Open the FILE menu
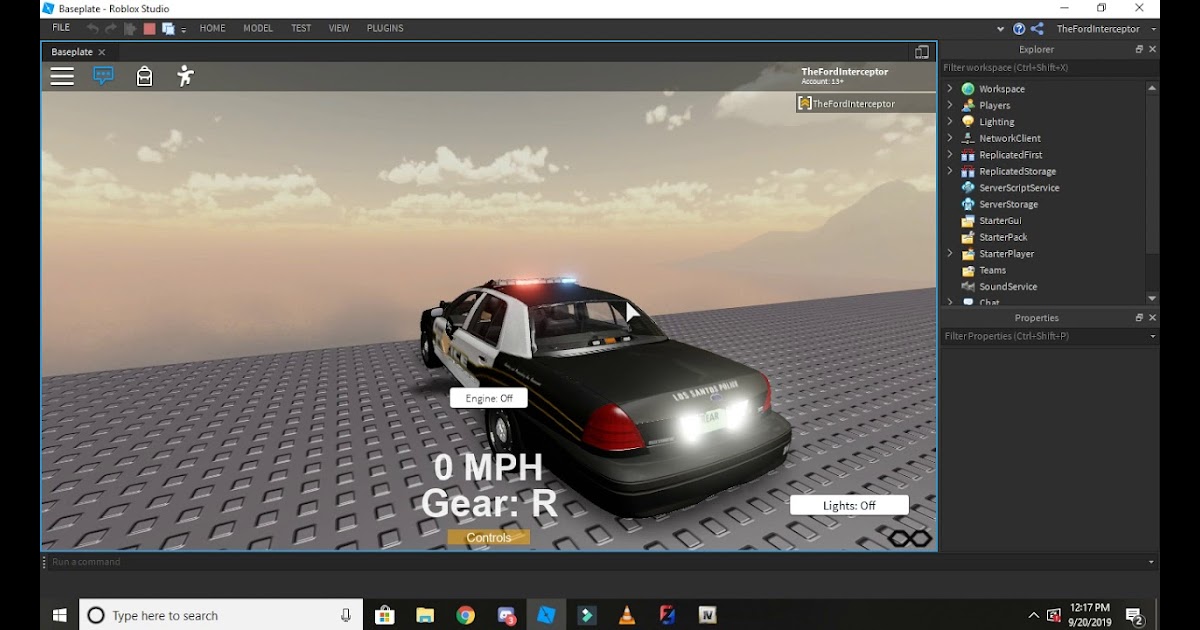1200x630 pixels. tap(61, 28)
